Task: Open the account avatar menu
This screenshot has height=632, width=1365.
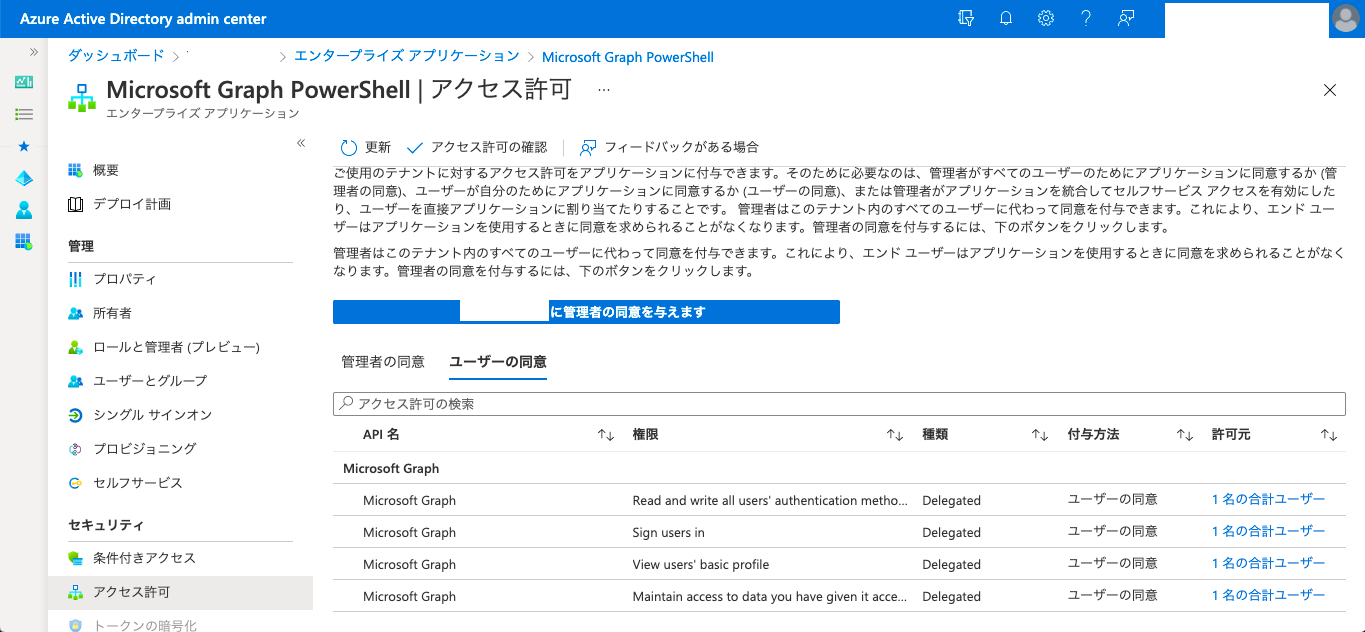Action: 1344,18
